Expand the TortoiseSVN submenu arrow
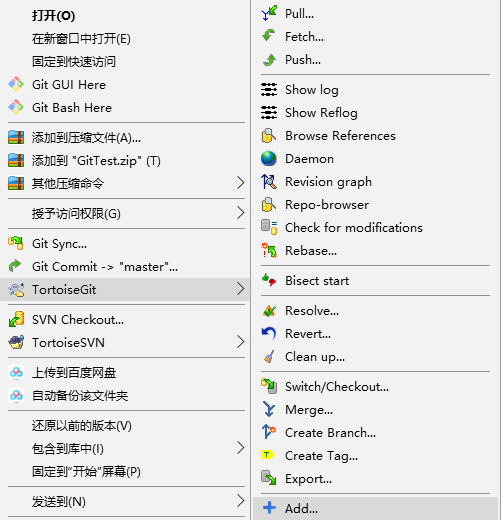 [240, 342]
